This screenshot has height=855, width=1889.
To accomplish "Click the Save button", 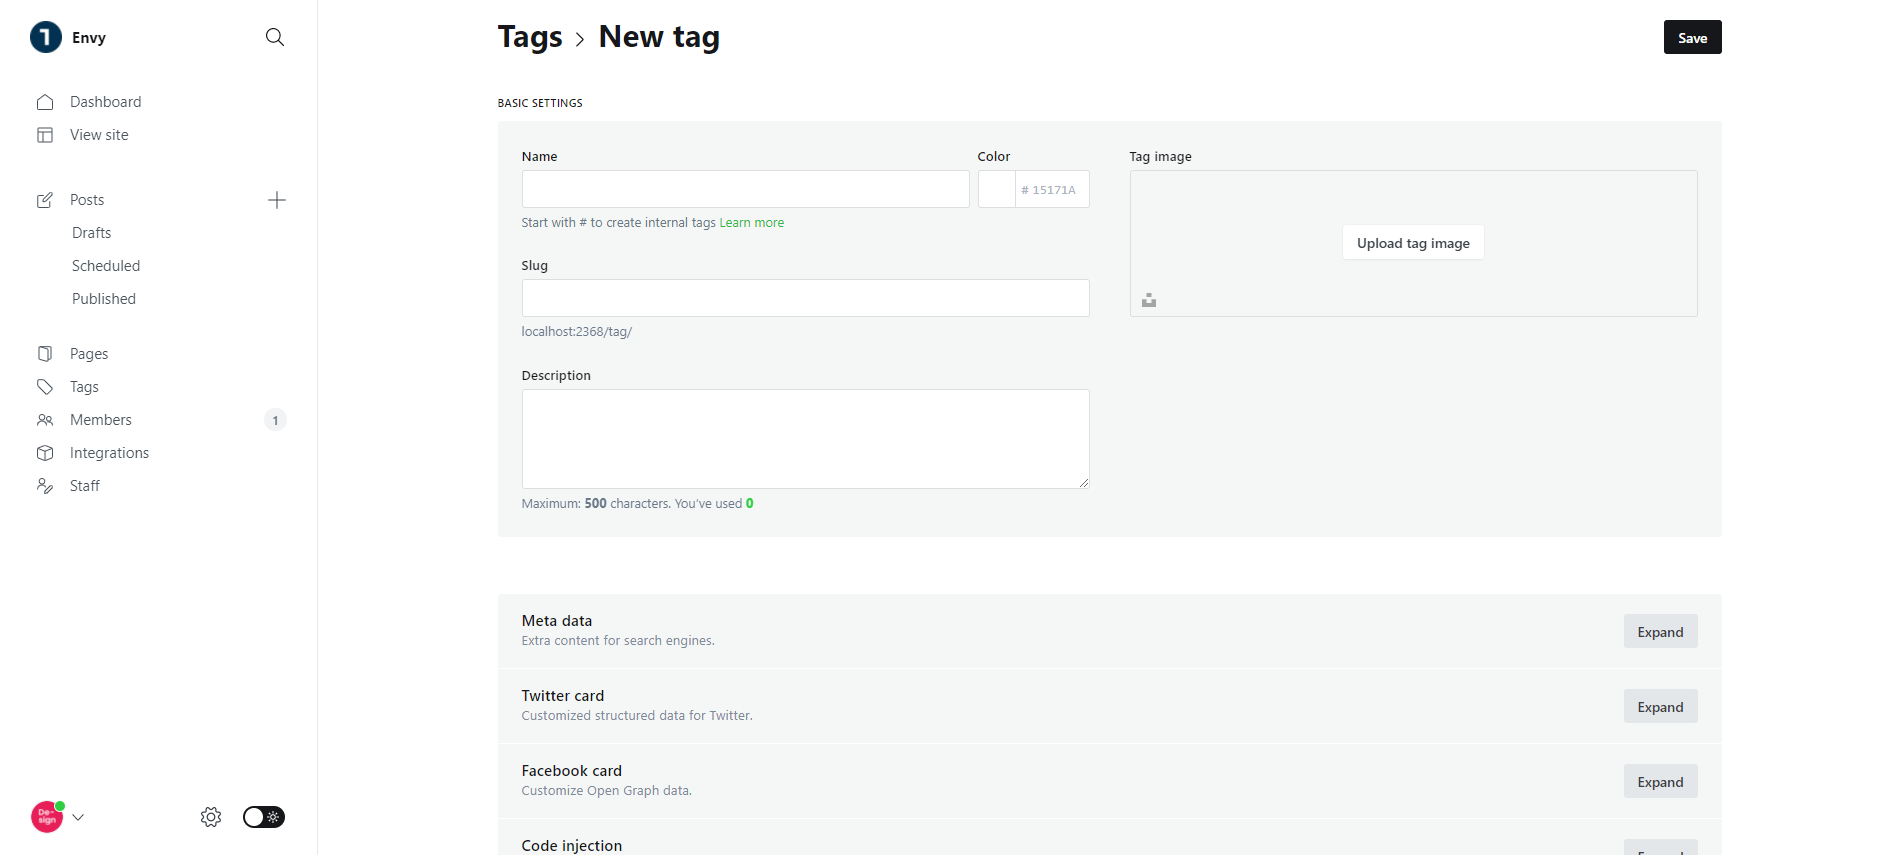I will coord(1692,37).
